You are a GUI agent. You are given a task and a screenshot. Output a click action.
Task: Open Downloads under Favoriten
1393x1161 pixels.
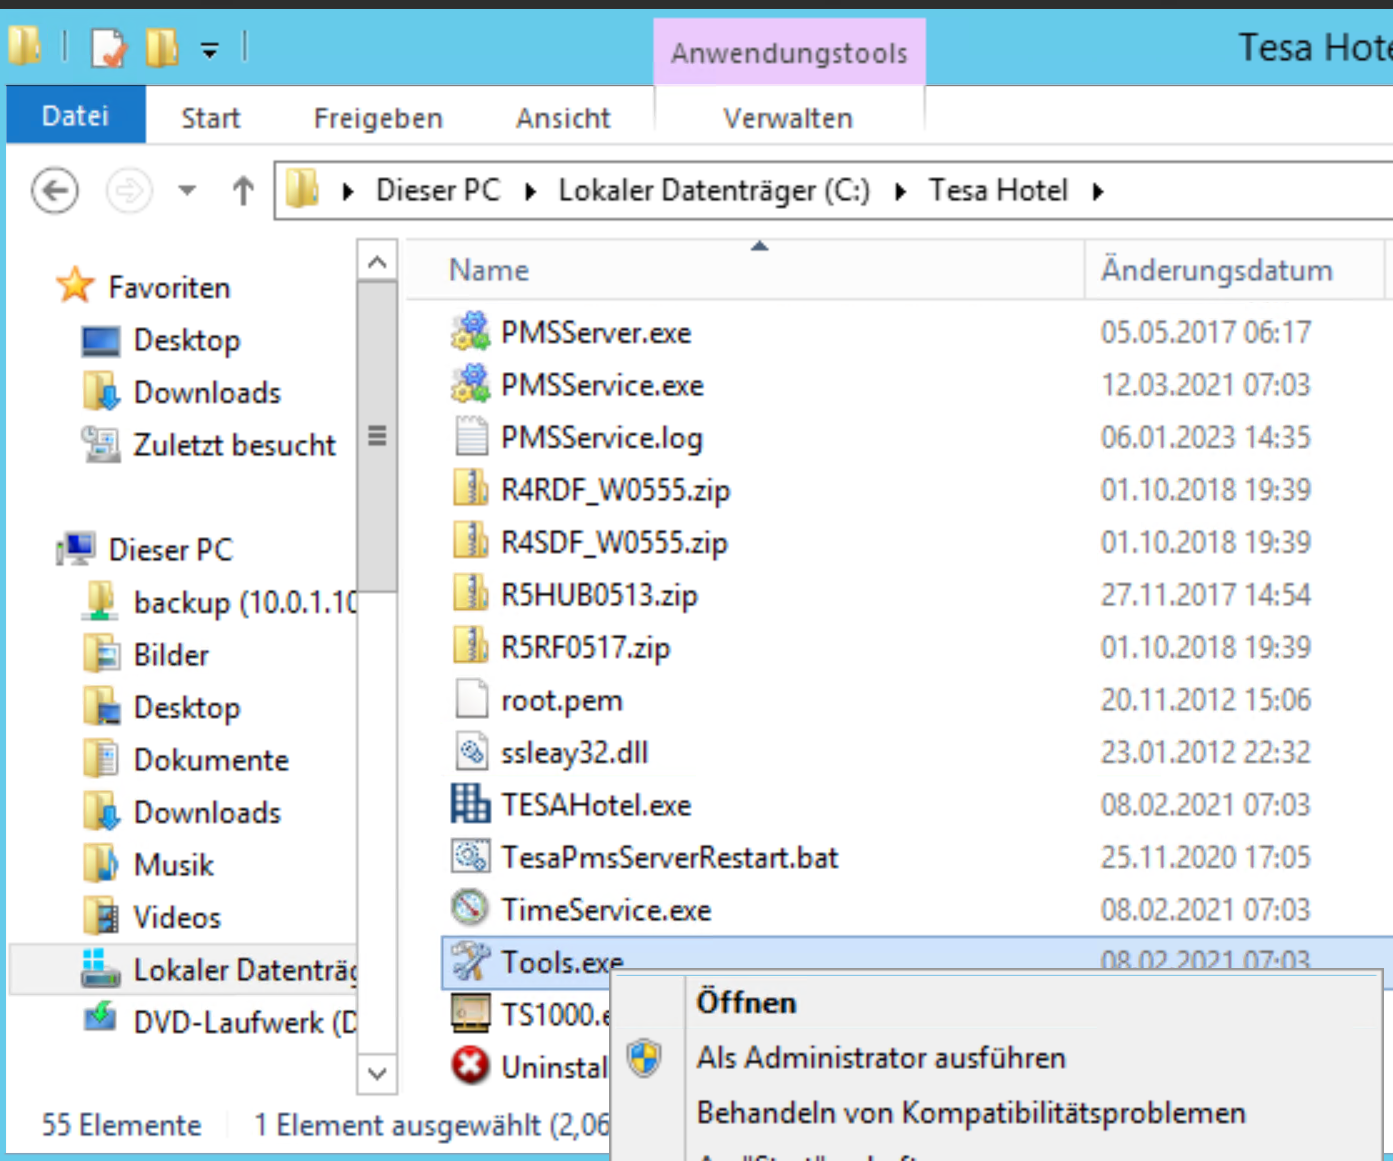[x=207, y=392]
